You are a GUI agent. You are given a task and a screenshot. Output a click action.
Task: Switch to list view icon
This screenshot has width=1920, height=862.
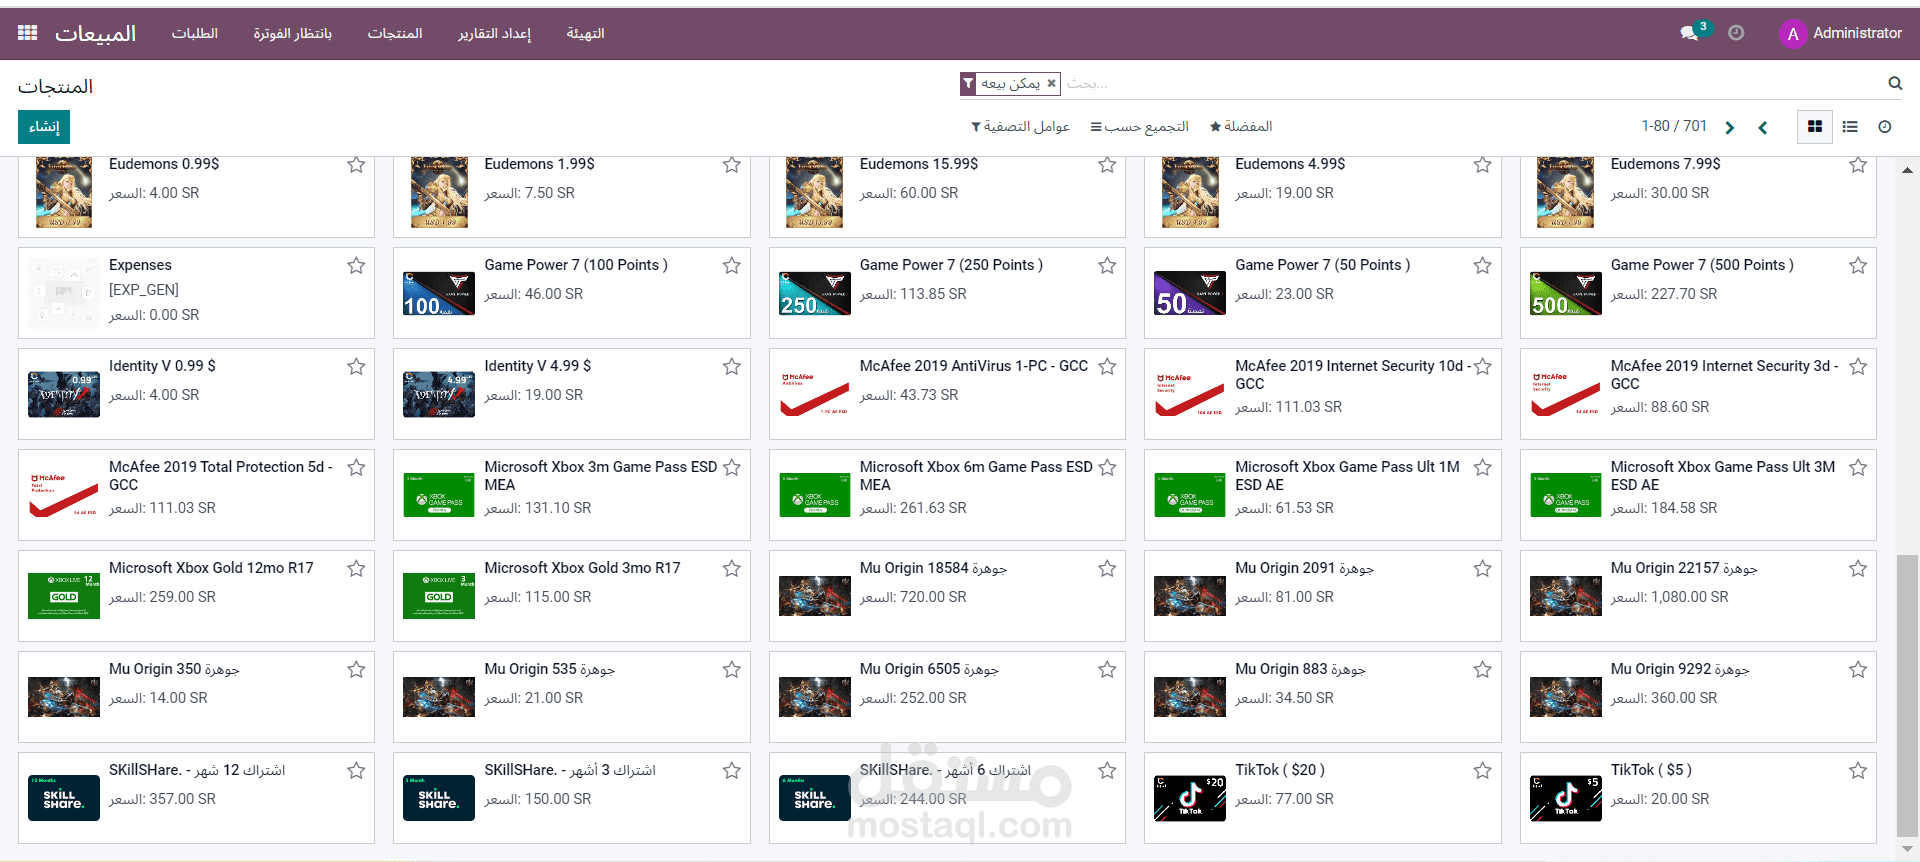click(1850, 127)
